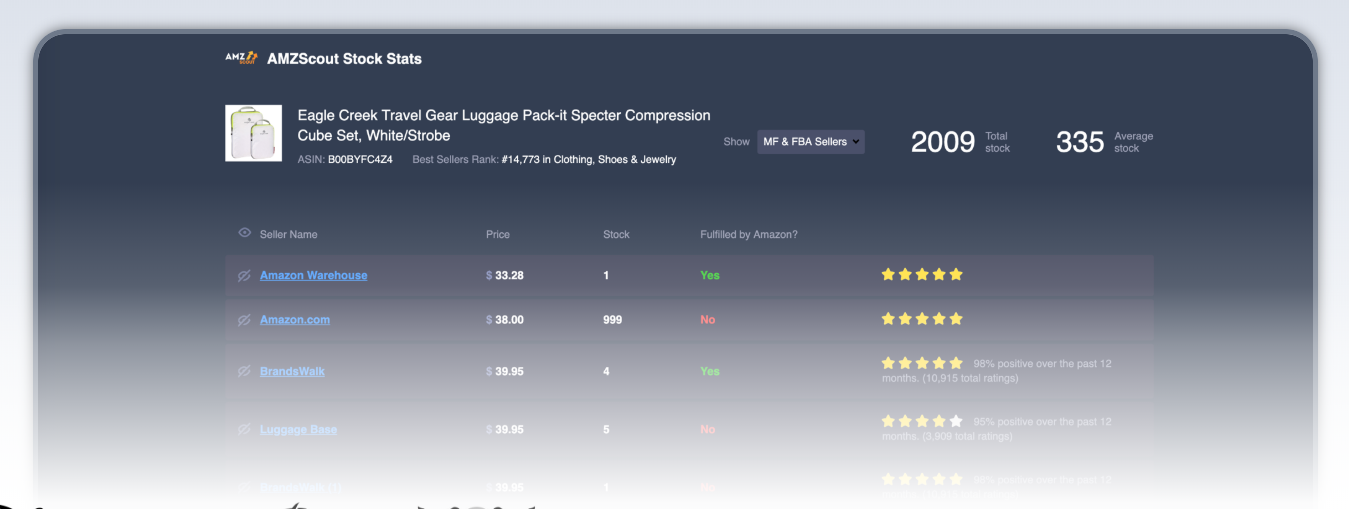Toggle visibility of BrandsWalk seller
Image resolution: width=1349 pixels, height=509 pixels.
click(244, 371)
